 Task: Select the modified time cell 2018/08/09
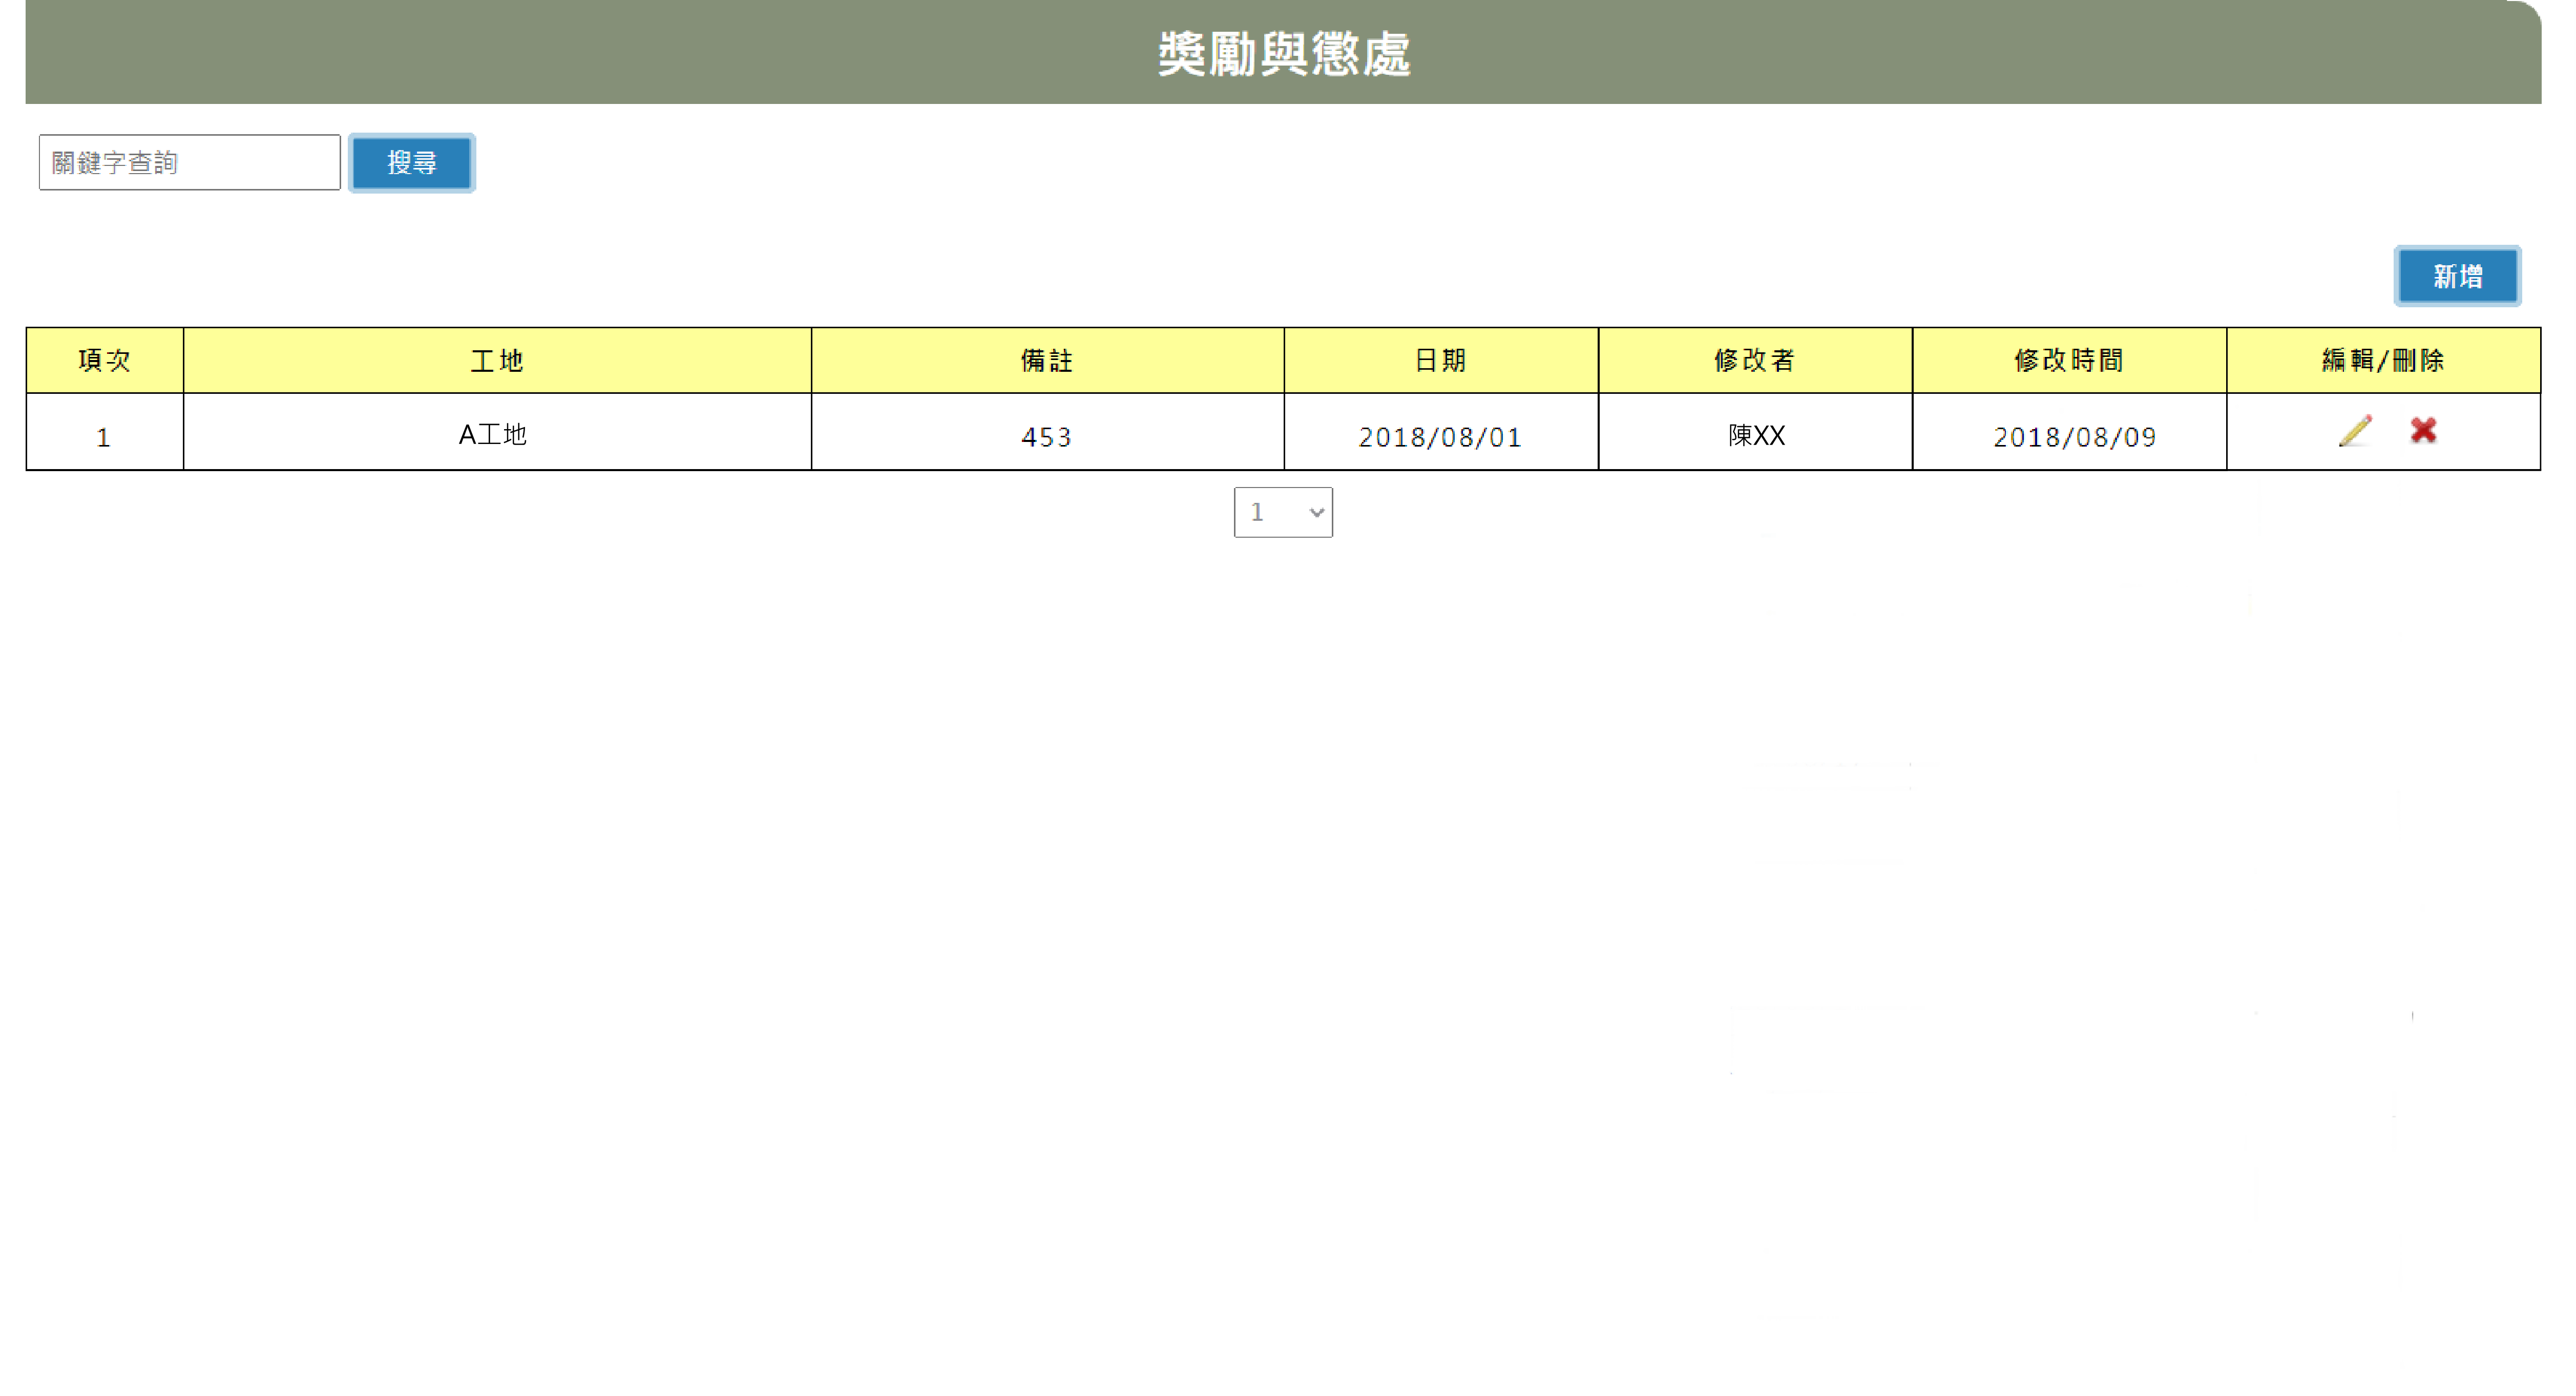2069,432
